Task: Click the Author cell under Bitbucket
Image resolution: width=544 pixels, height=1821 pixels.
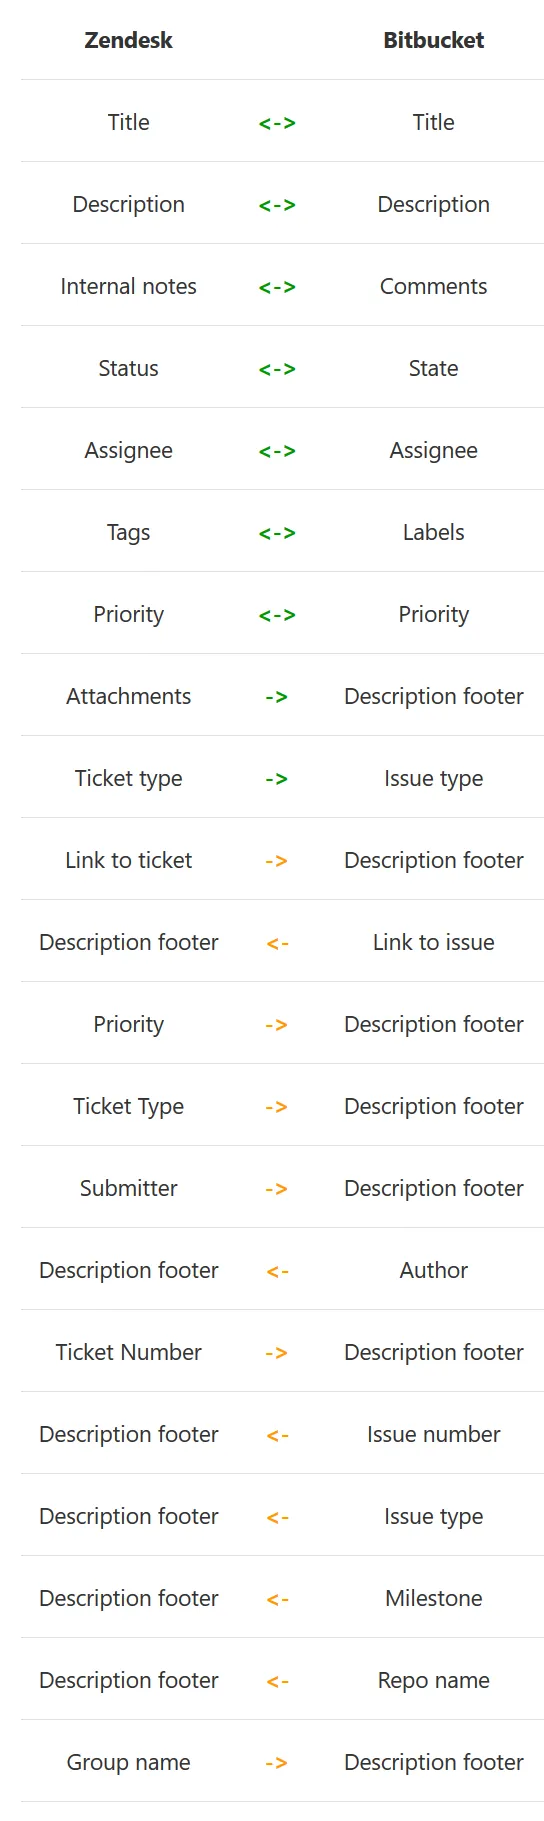Action: tap(434, 1270)
